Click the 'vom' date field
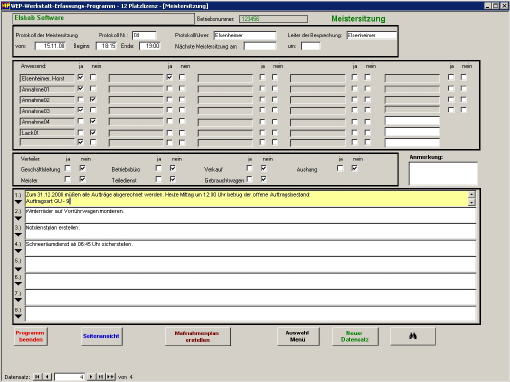The height and width of the screenshot is (382, 510). (50, 46)
